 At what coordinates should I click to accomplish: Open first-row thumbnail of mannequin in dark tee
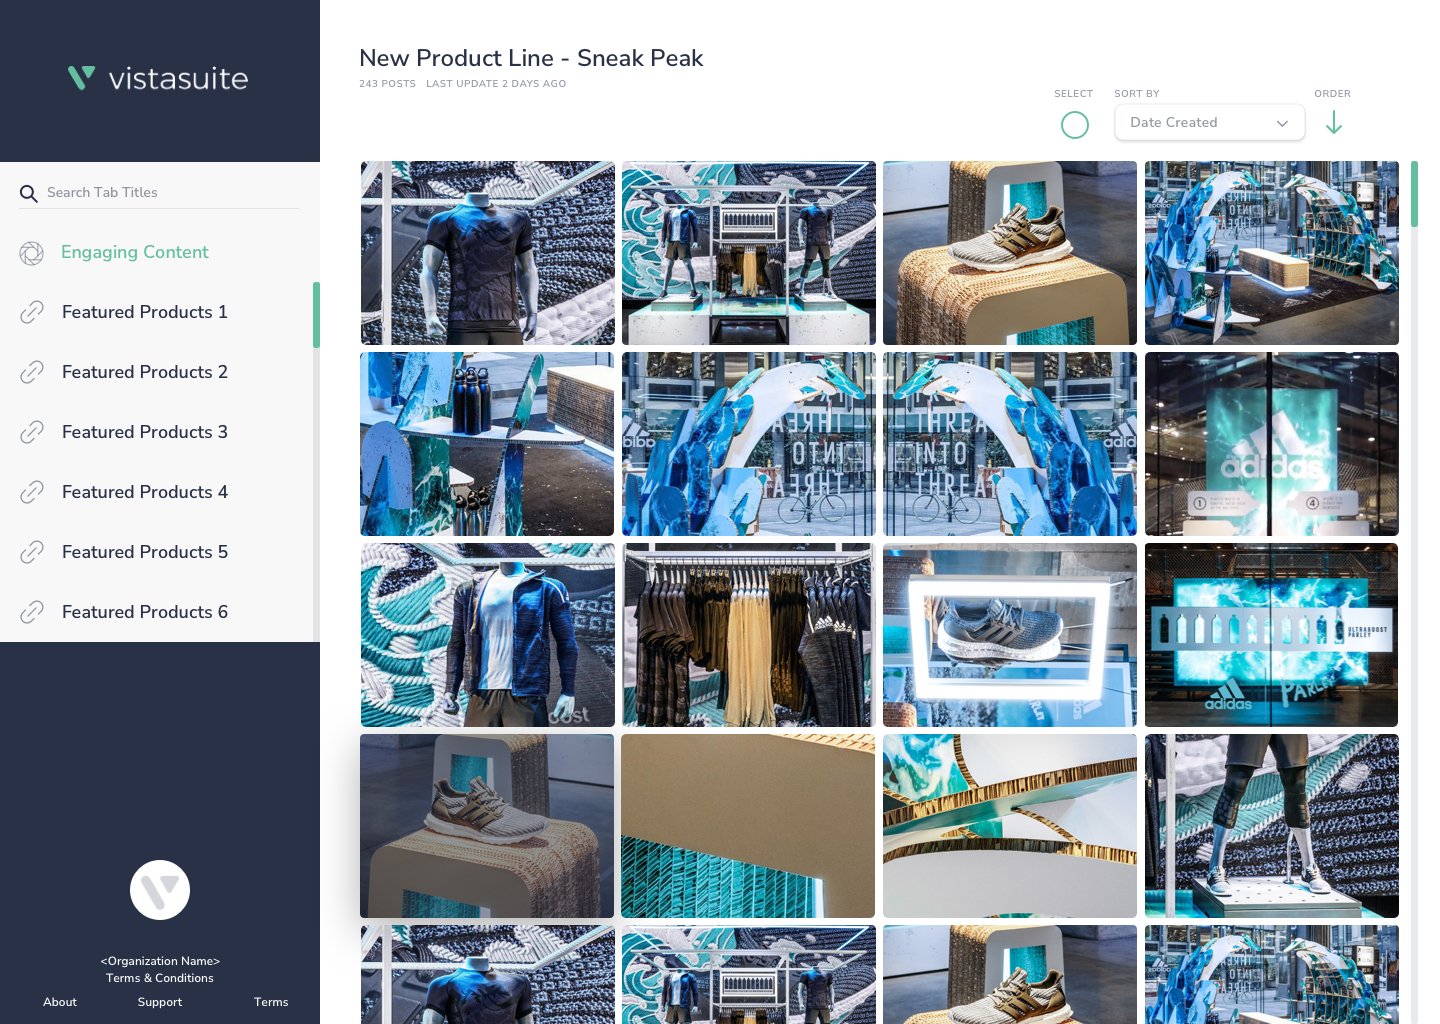pos(487,253)
